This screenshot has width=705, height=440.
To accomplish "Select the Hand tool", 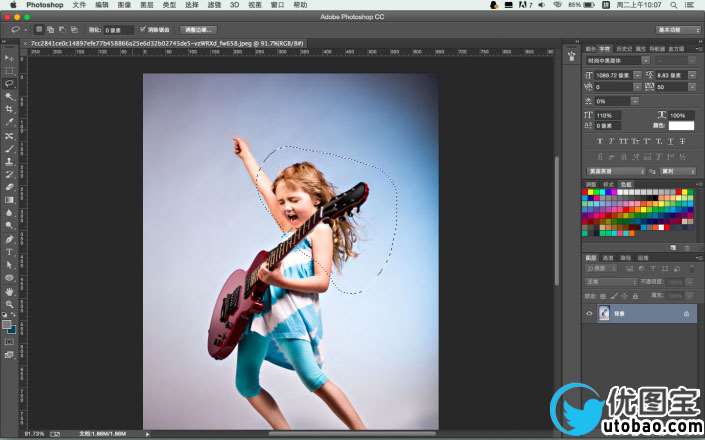I will (x=9, y=292).
